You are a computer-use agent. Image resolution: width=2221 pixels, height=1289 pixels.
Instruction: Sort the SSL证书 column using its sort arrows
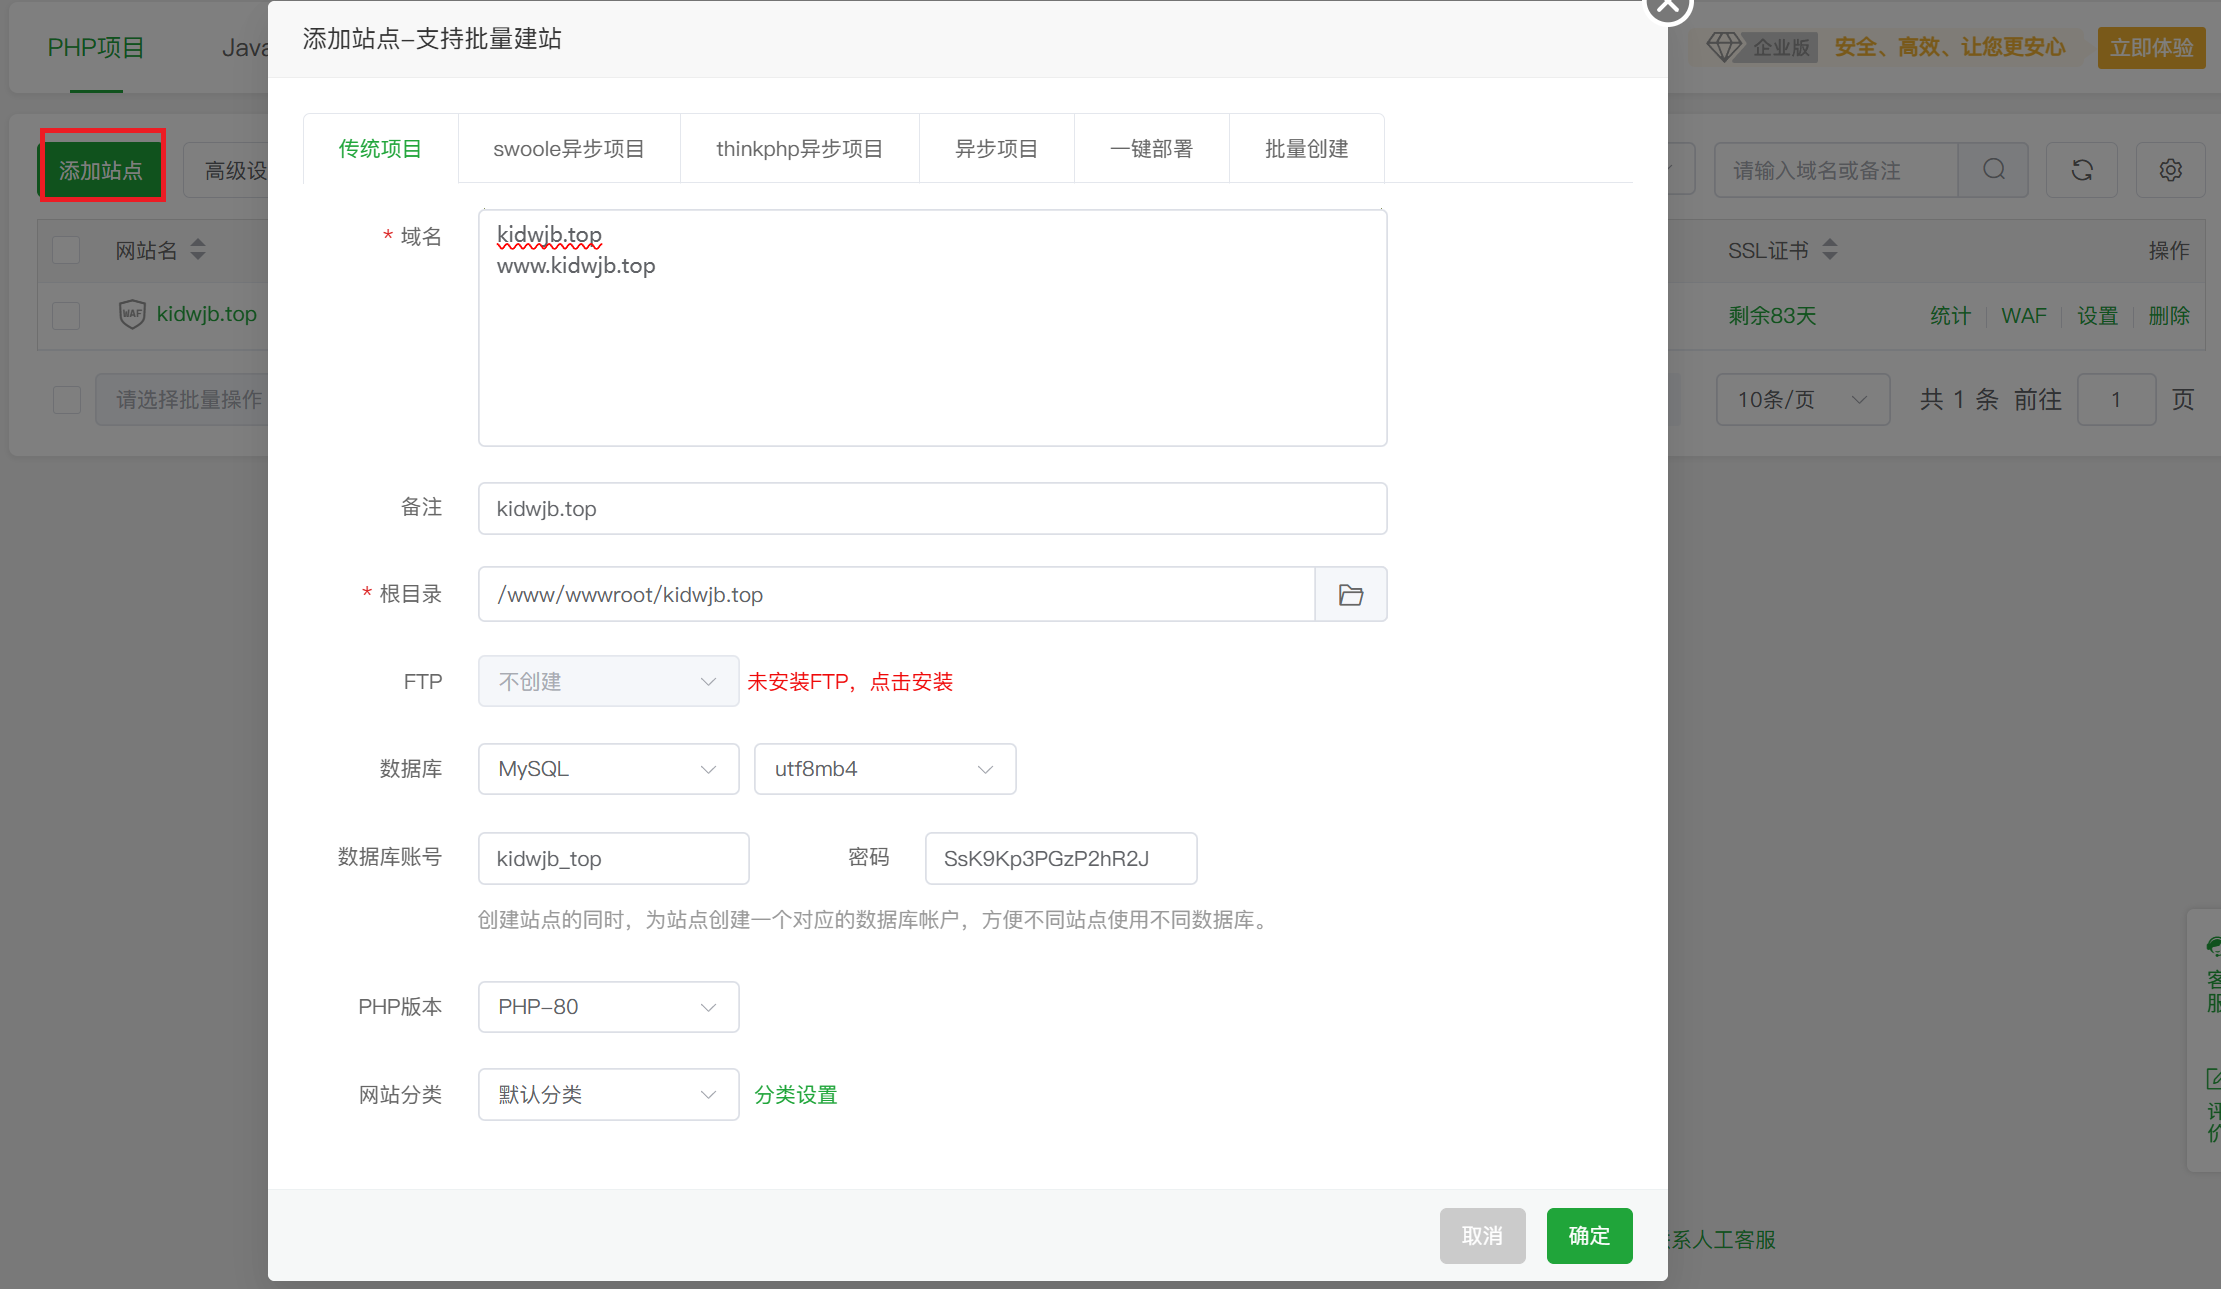point(1831,250)
